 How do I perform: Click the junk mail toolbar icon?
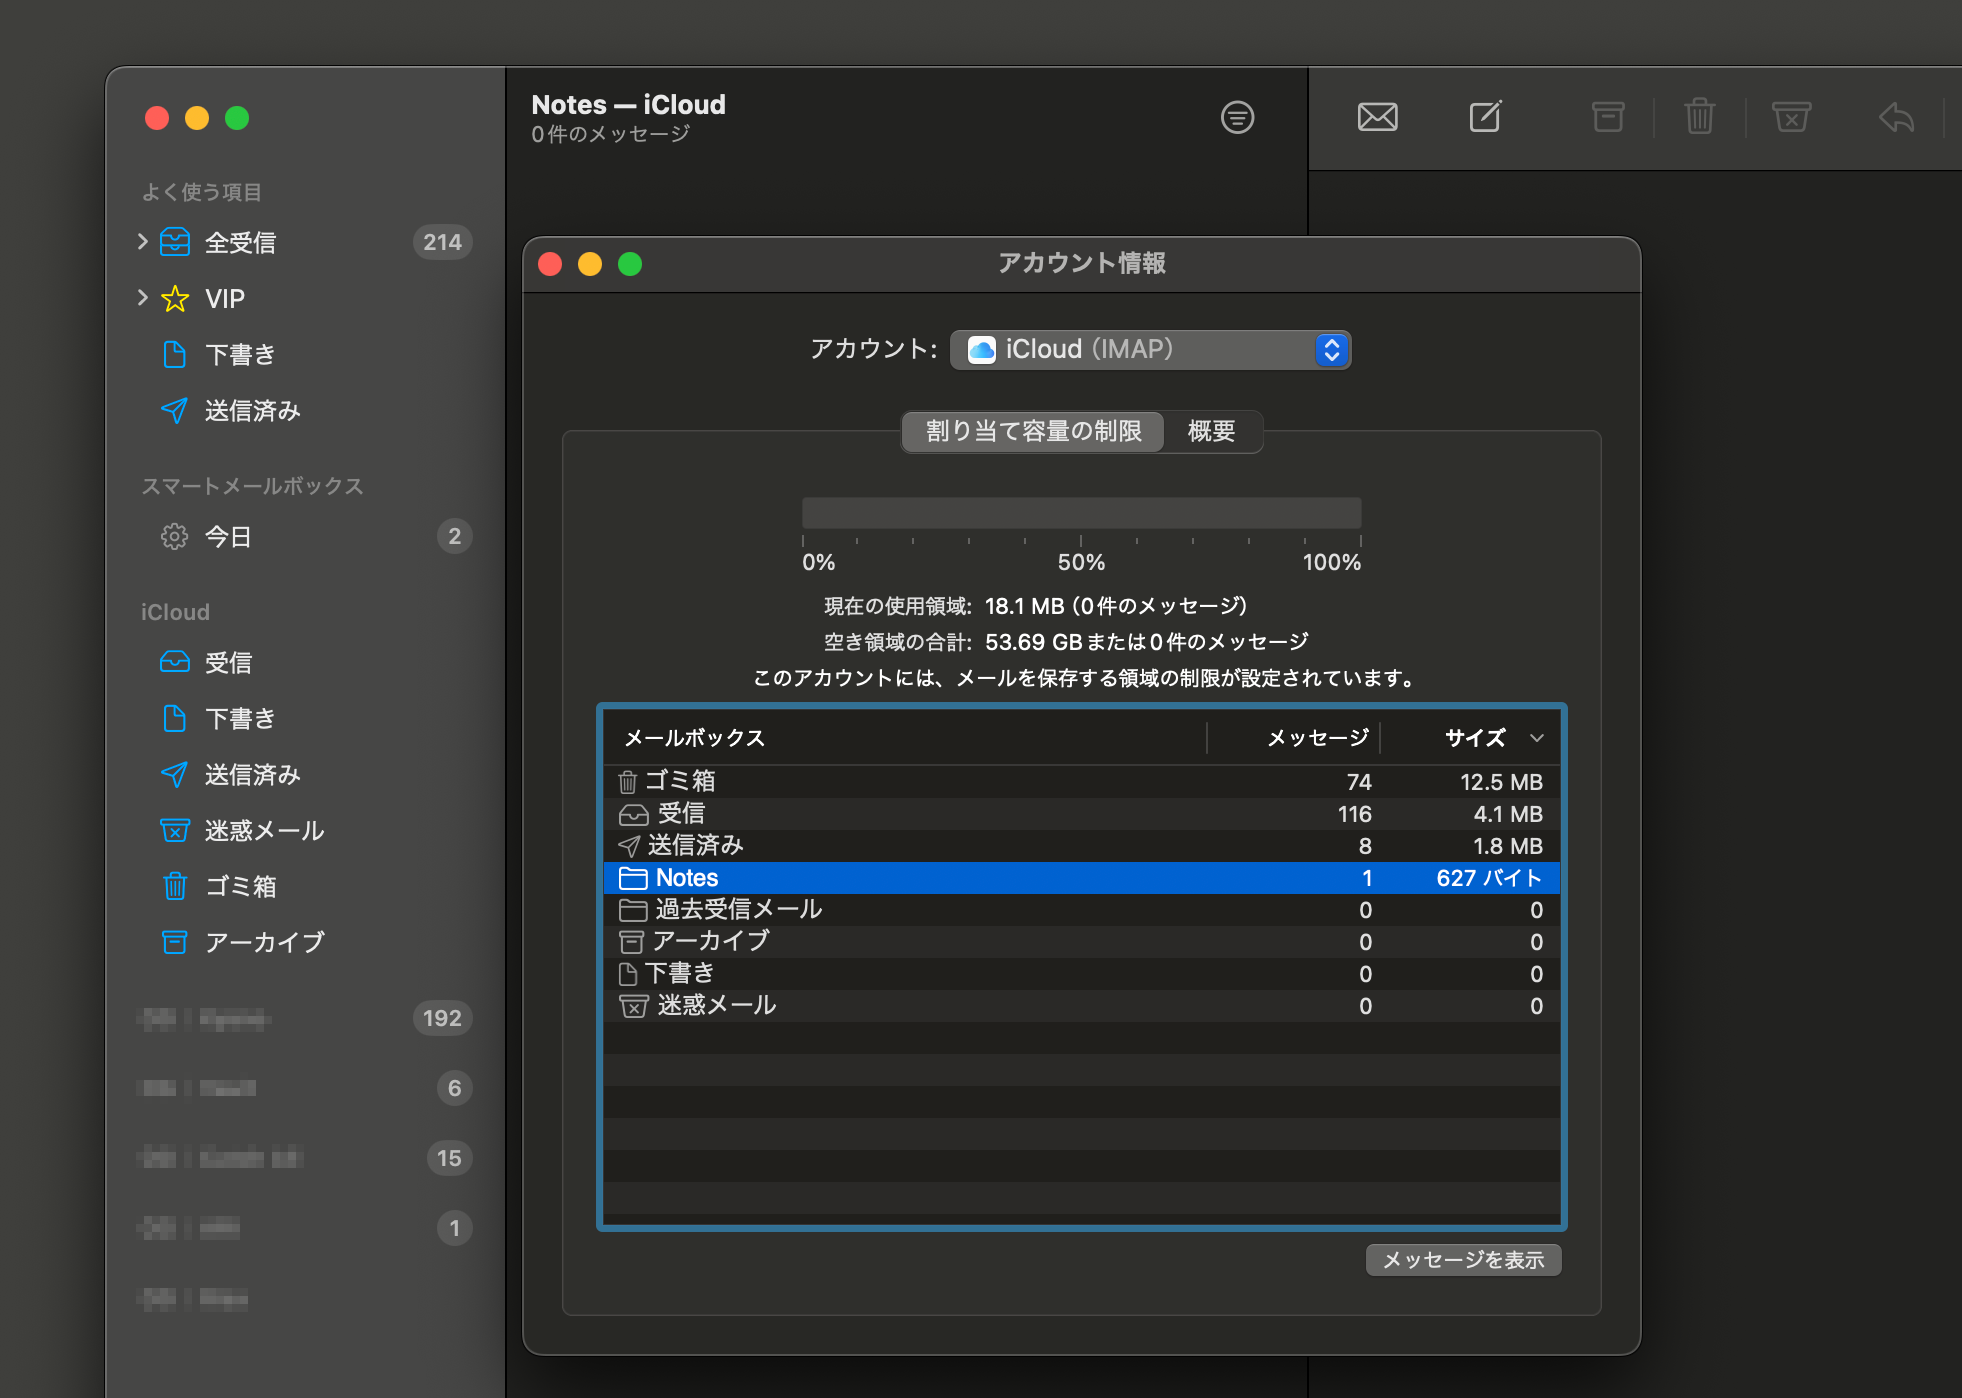tap(1791, 117)
